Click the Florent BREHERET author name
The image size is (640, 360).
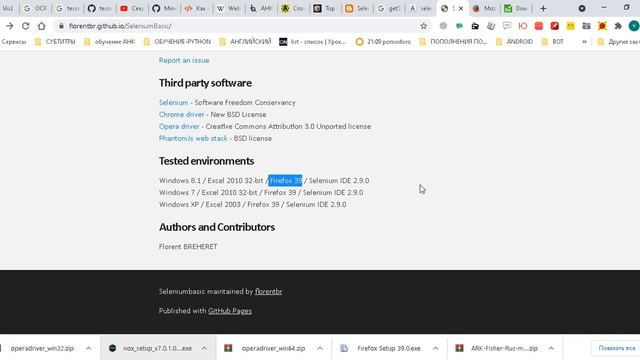[188, 247]
